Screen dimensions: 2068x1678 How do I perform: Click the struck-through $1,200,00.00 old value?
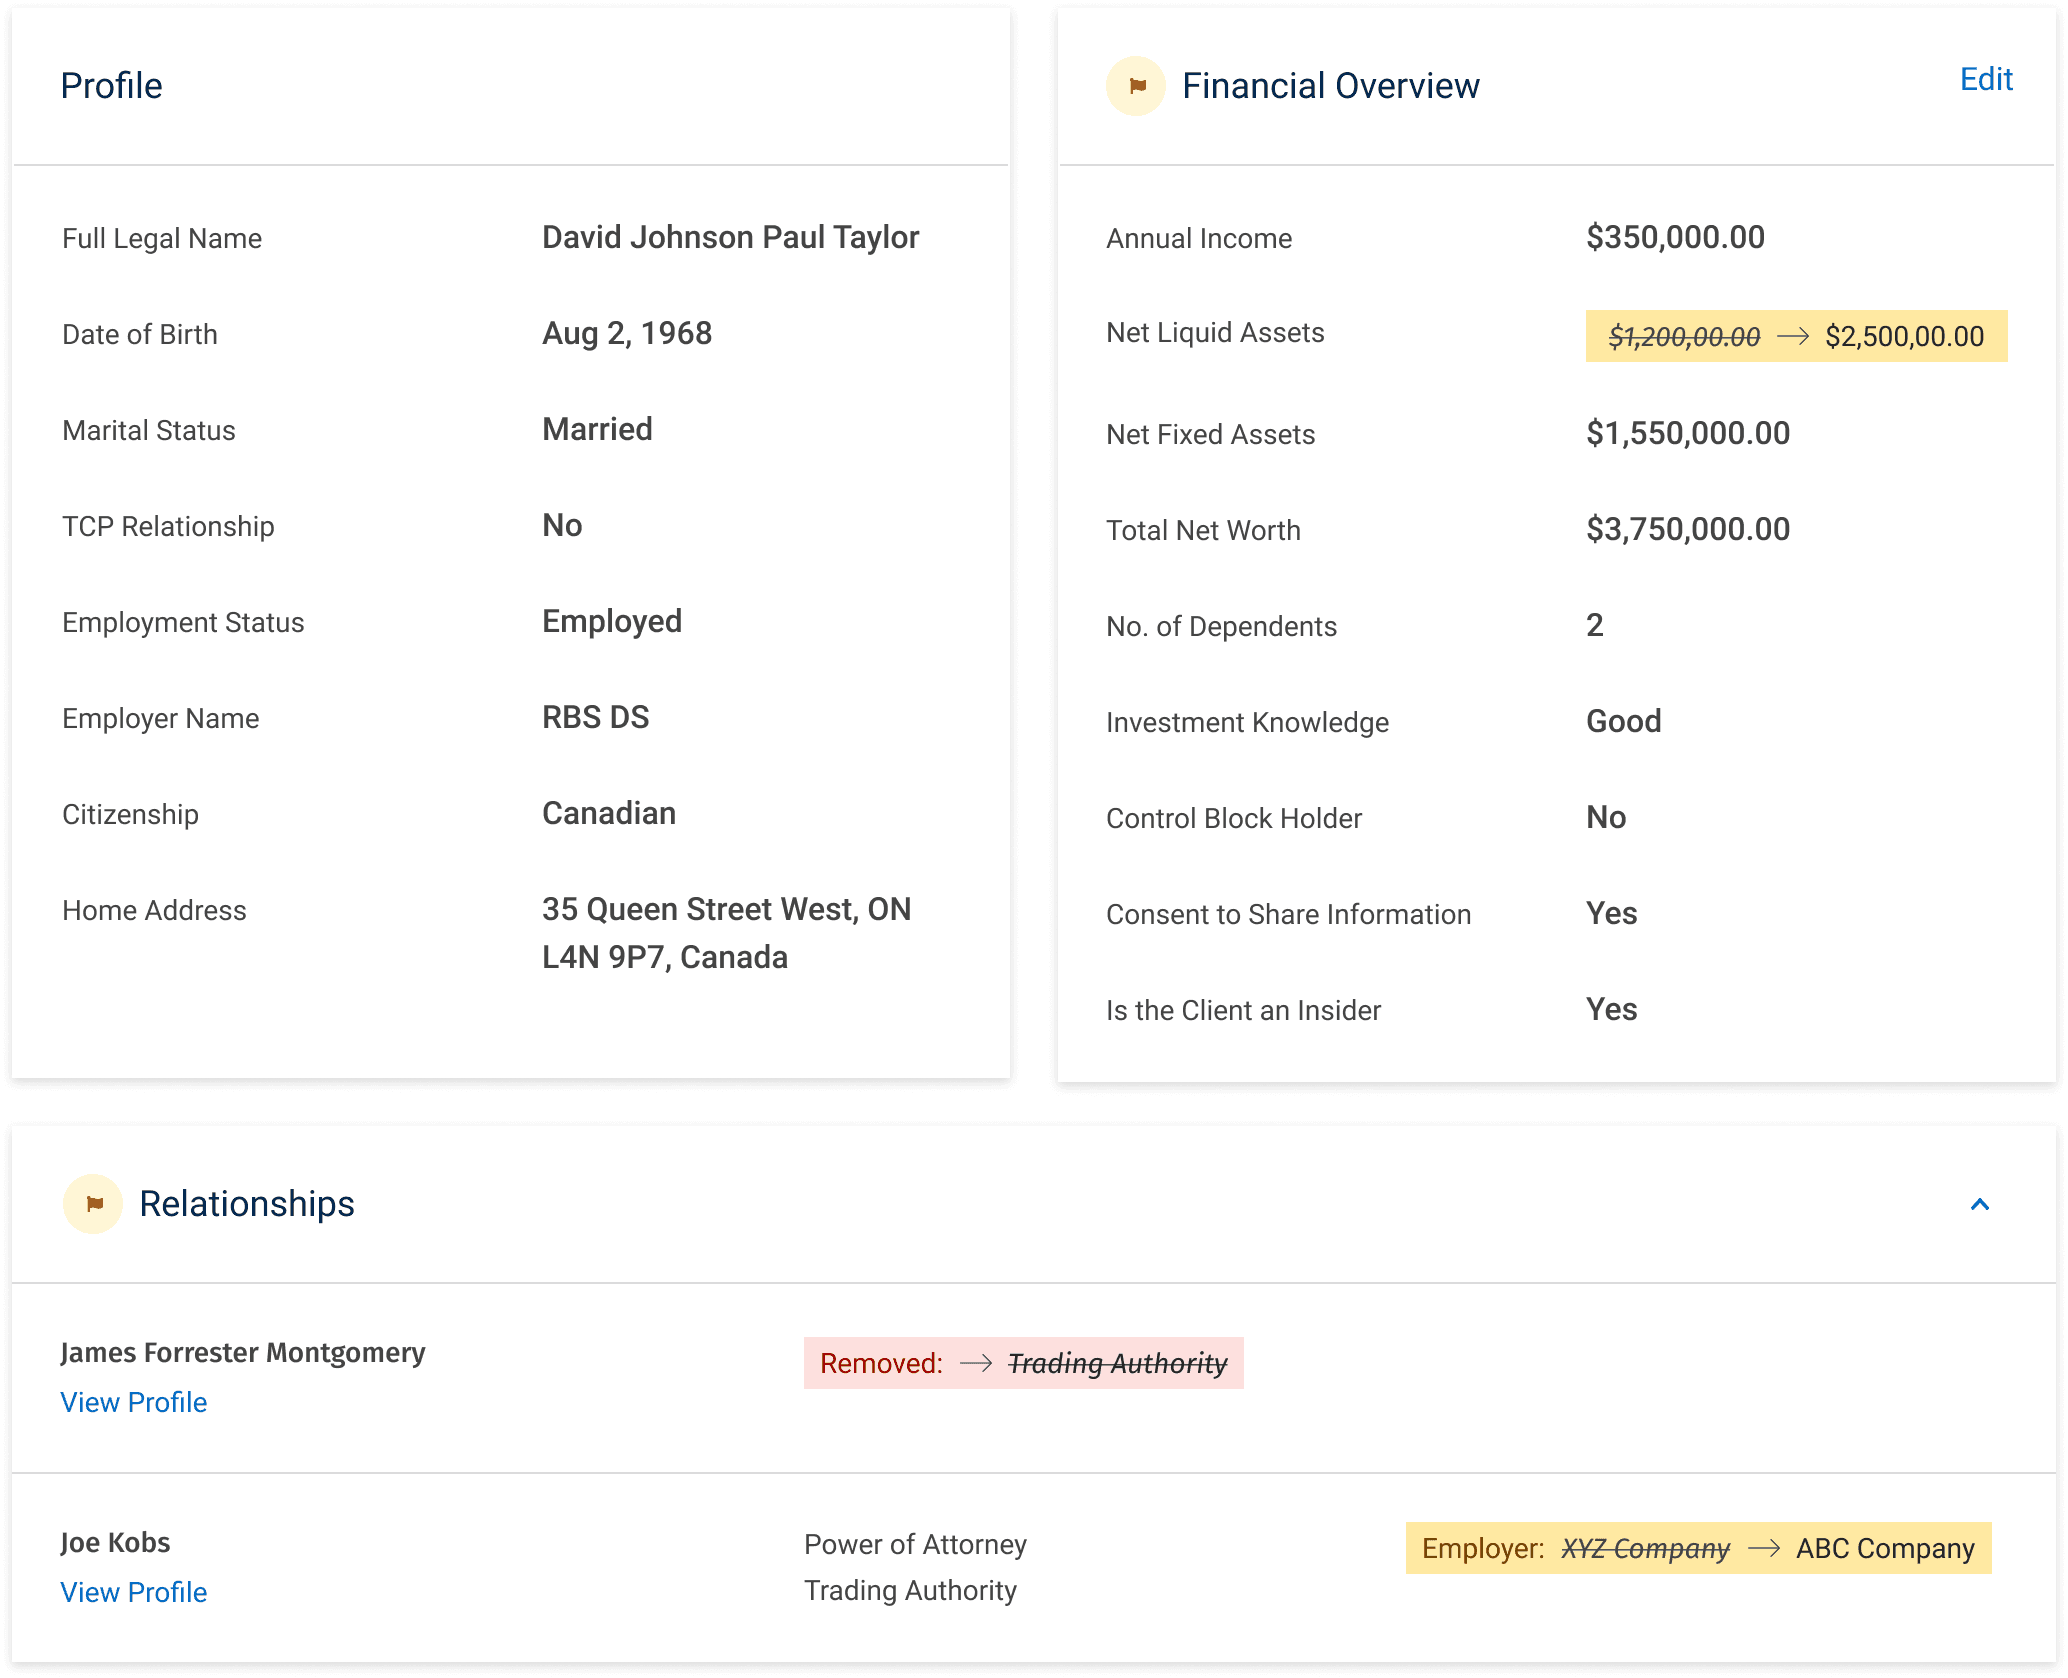pyautogui.click(x=1684, y=337)
